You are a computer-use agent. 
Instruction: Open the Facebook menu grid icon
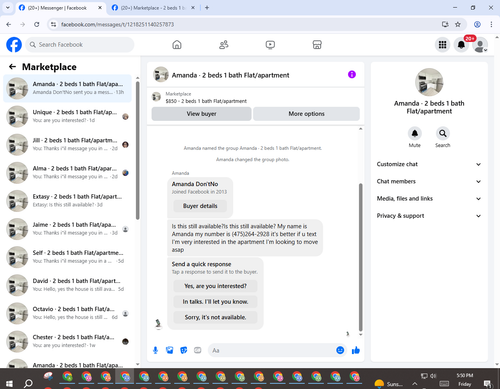point(442,45)
